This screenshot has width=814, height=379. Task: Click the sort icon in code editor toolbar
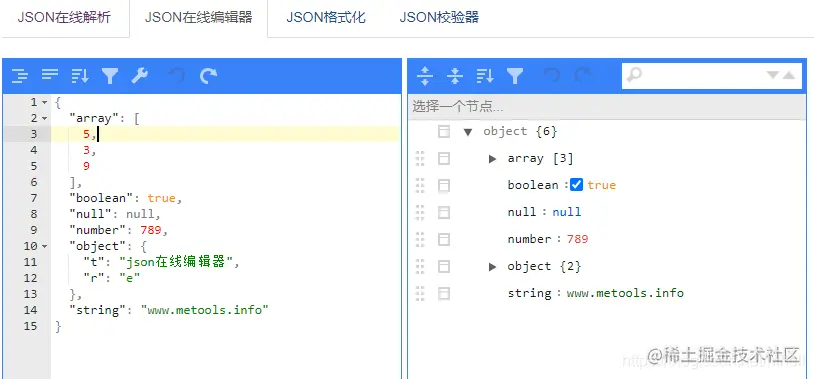[x=79, y=76]
